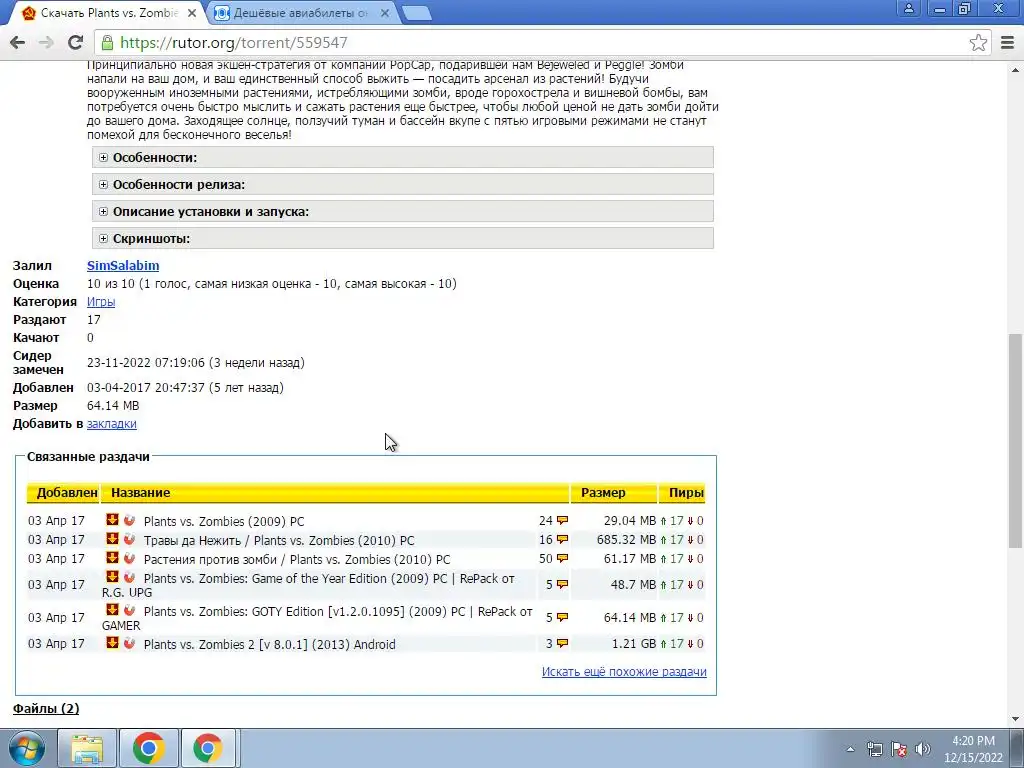Reload the rutor.org page
Viewport: 1024px width, 768px height.
tap(75, 42)
